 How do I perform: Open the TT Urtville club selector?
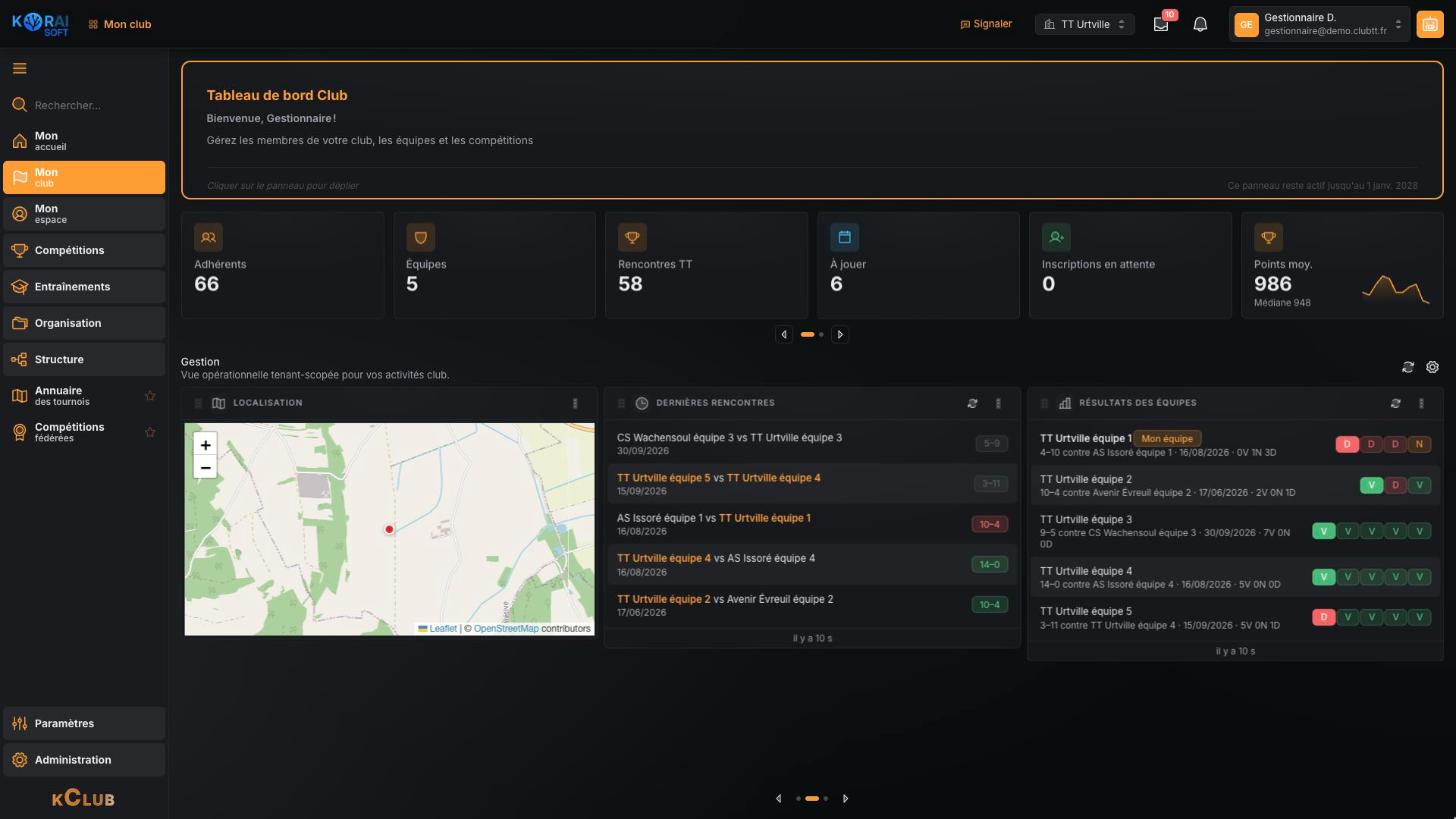point(1085,24)
